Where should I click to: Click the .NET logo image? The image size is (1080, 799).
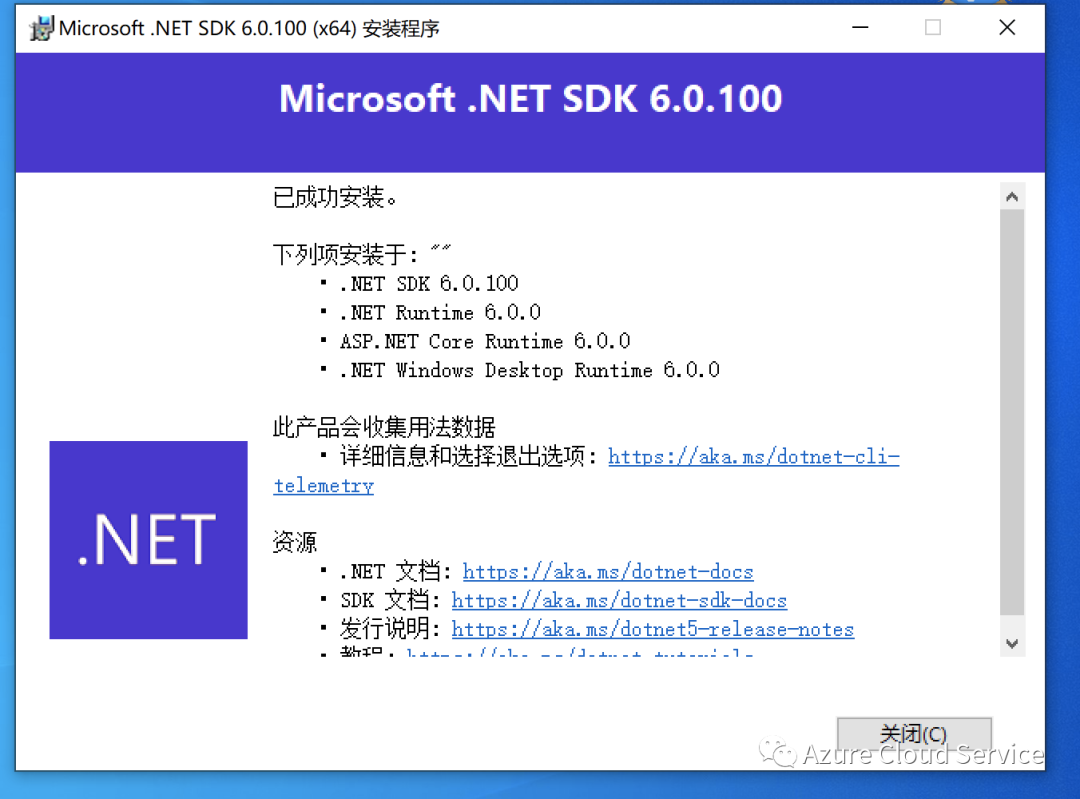point(148,540)
